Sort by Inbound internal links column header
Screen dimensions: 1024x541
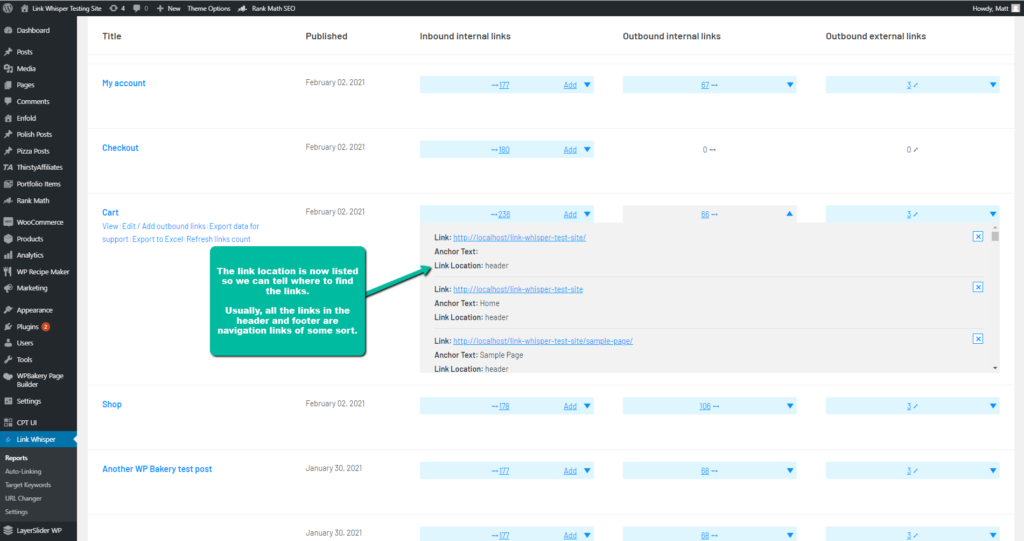pos(465,36)
